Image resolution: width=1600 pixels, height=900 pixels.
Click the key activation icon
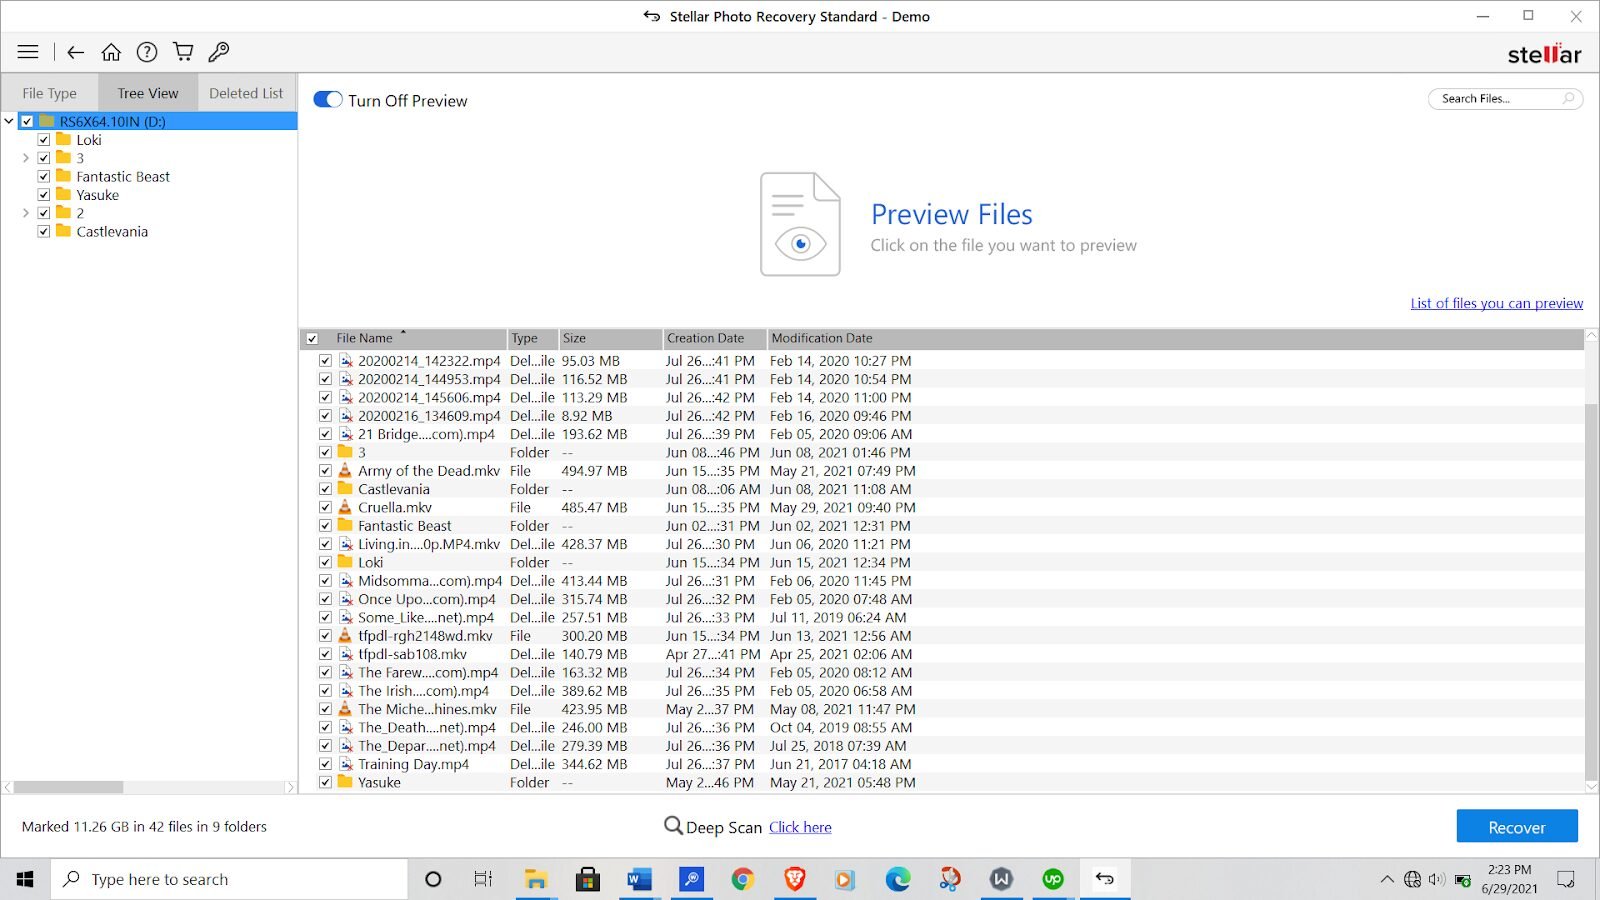(219, 52)
